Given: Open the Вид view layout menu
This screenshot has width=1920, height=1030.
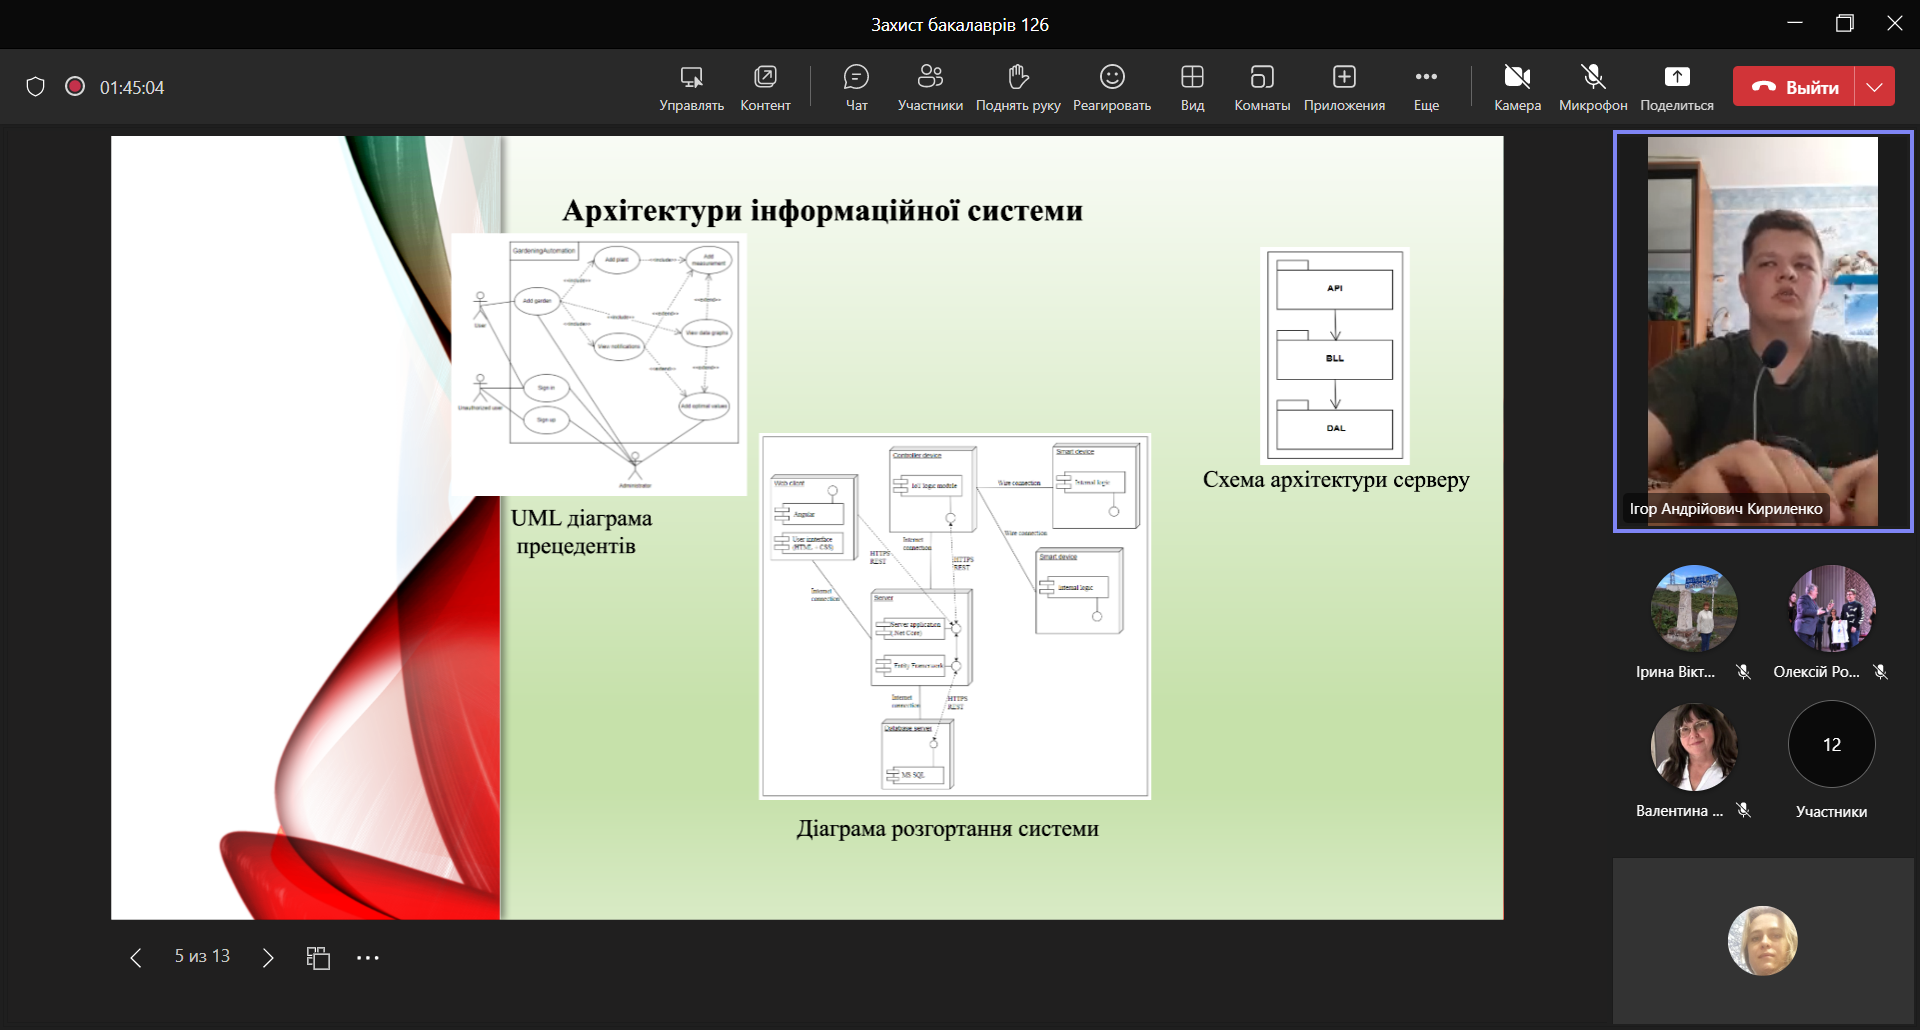Looking at the screenshot, I should (1192, 87).
